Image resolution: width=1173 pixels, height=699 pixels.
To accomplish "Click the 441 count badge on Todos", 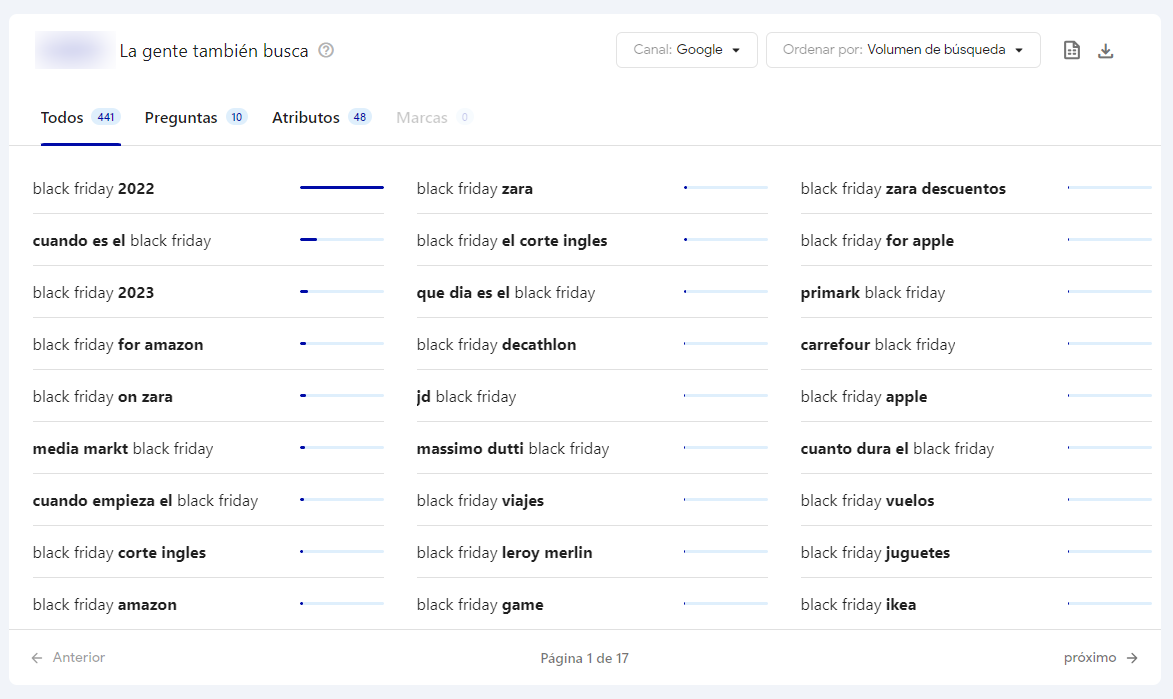I will tap(105, 117).
